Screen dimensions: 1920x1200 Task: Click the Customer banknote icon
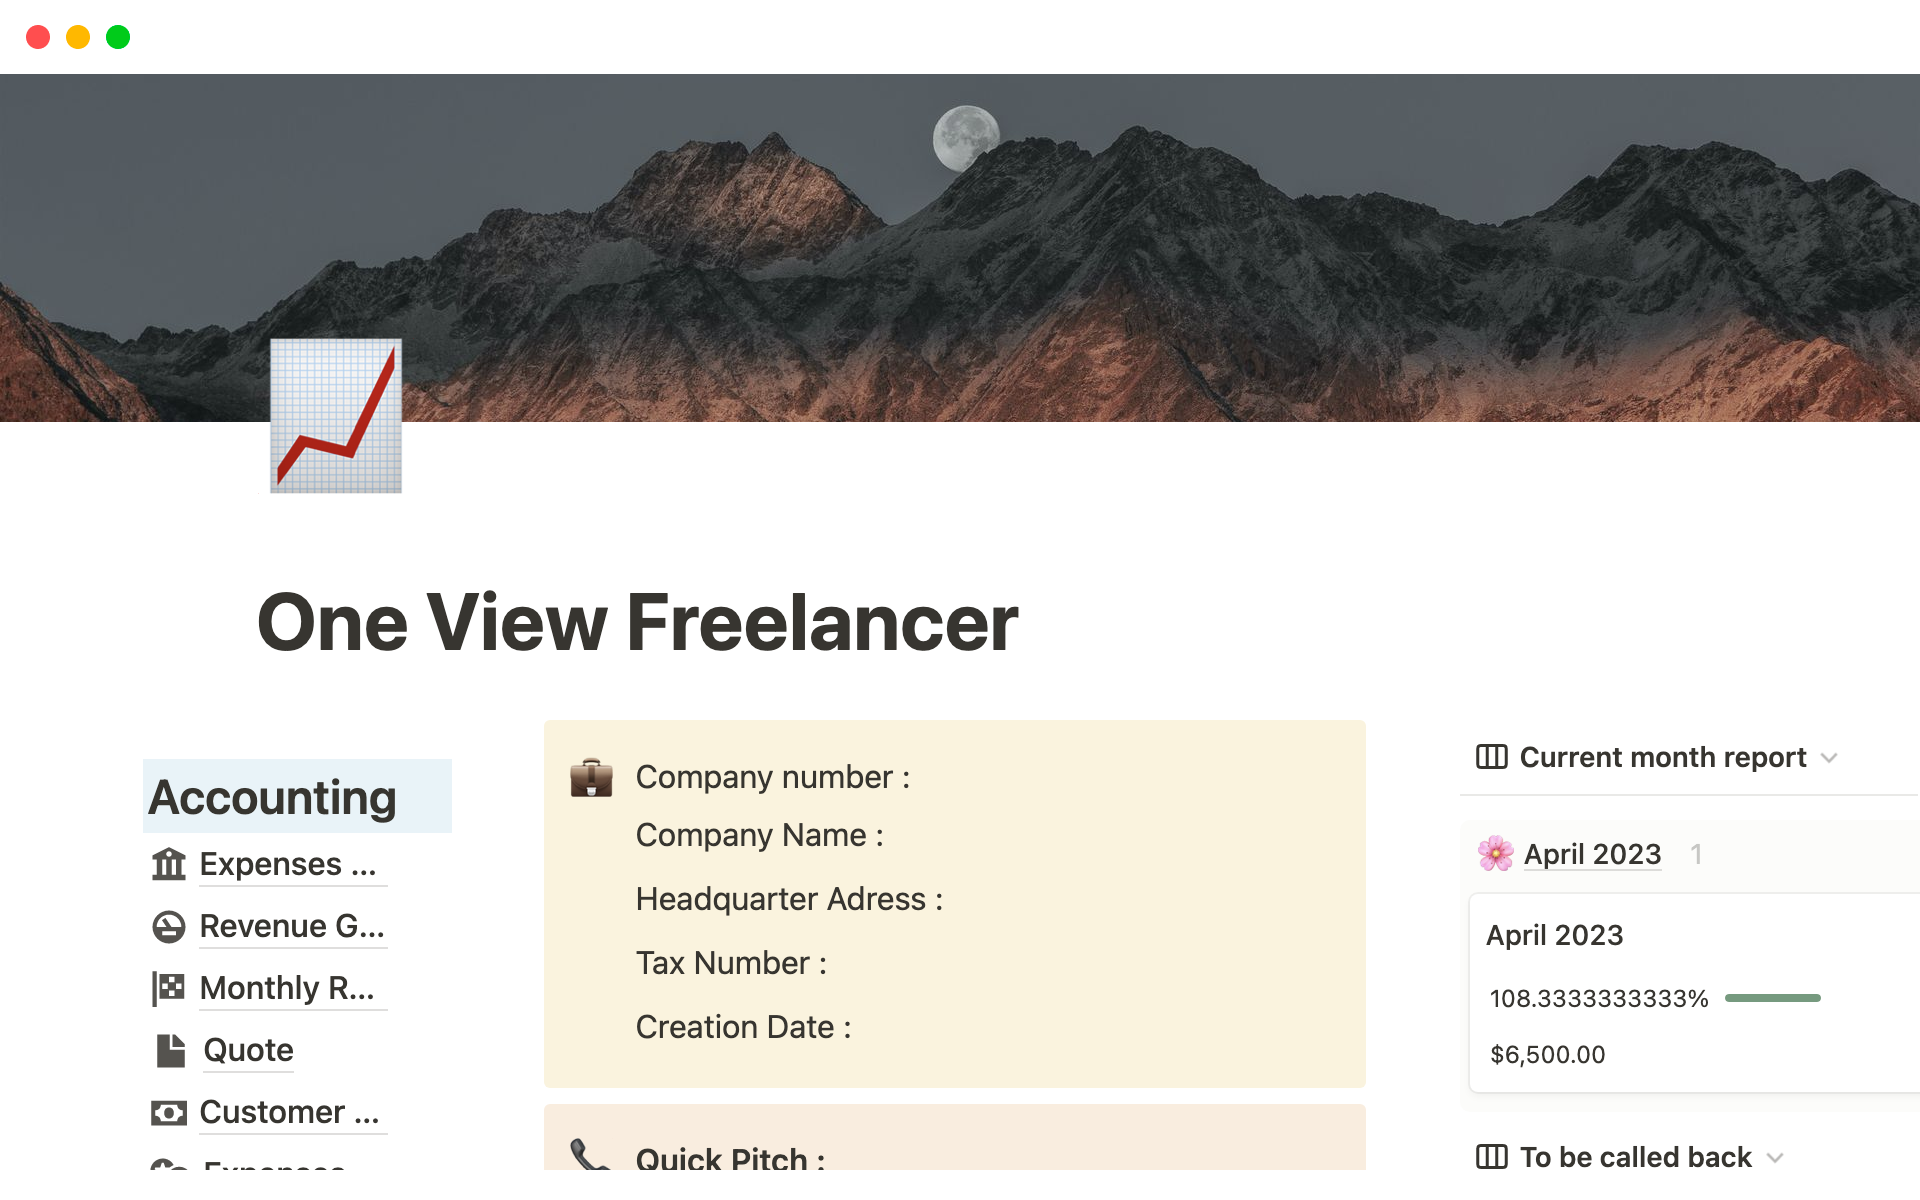[x=169, y=1113]
